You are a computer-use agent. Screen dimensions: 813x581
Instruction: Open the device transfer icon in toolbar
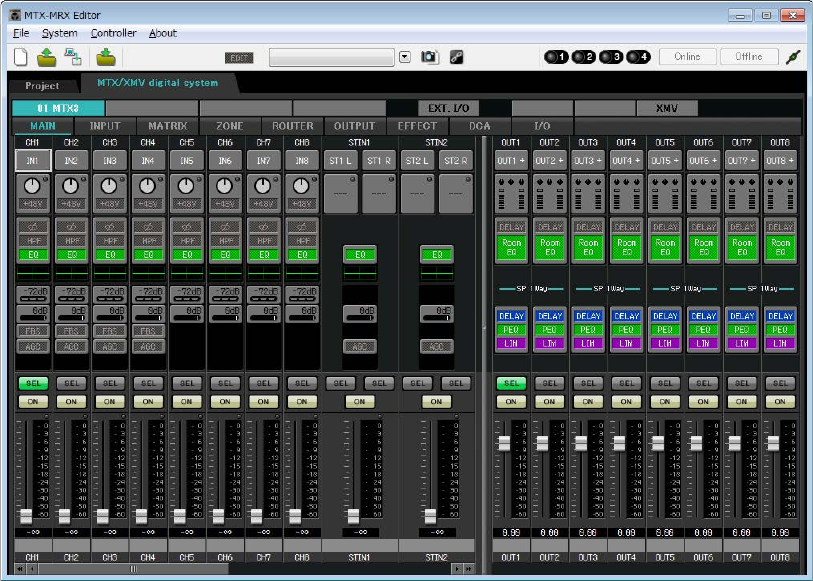(73, 56)
